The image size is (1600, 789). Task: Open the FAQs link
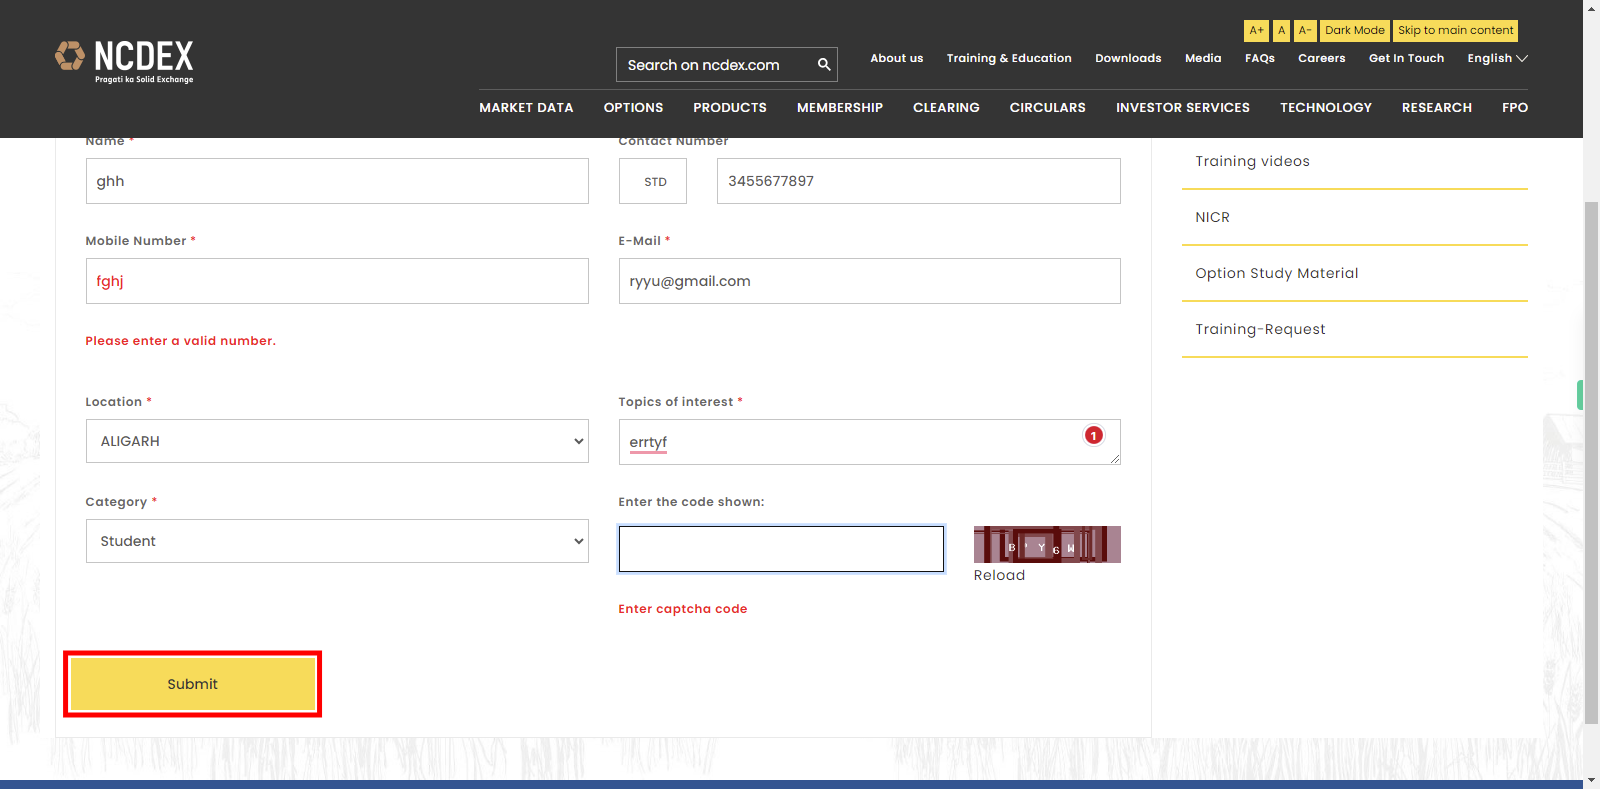(x=1260, y=58)
